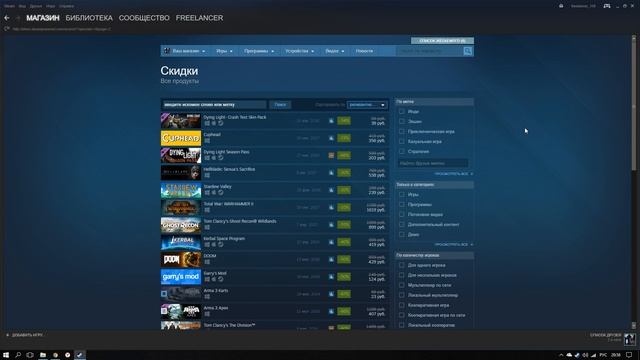Open the Windows Start menu

click(x=6, y=355)
